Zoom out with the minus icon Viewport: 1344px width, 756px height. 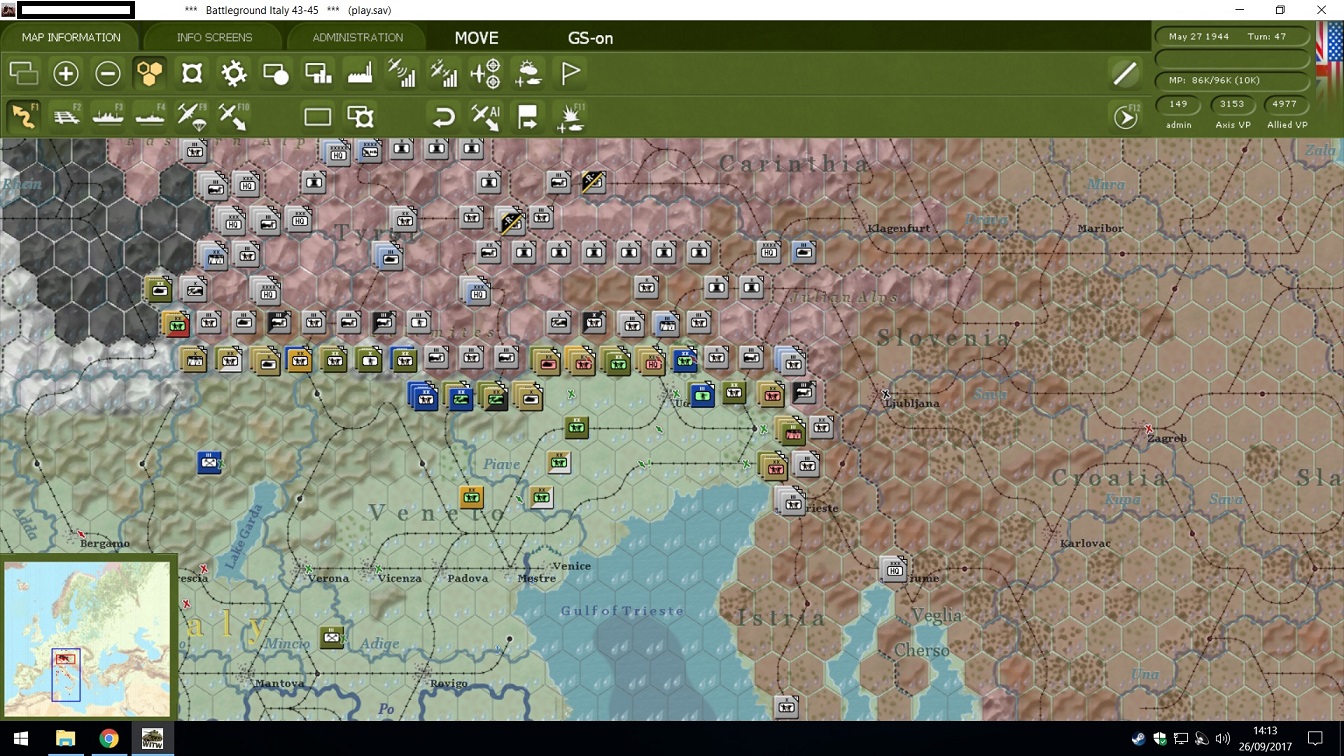pos(108,73)
